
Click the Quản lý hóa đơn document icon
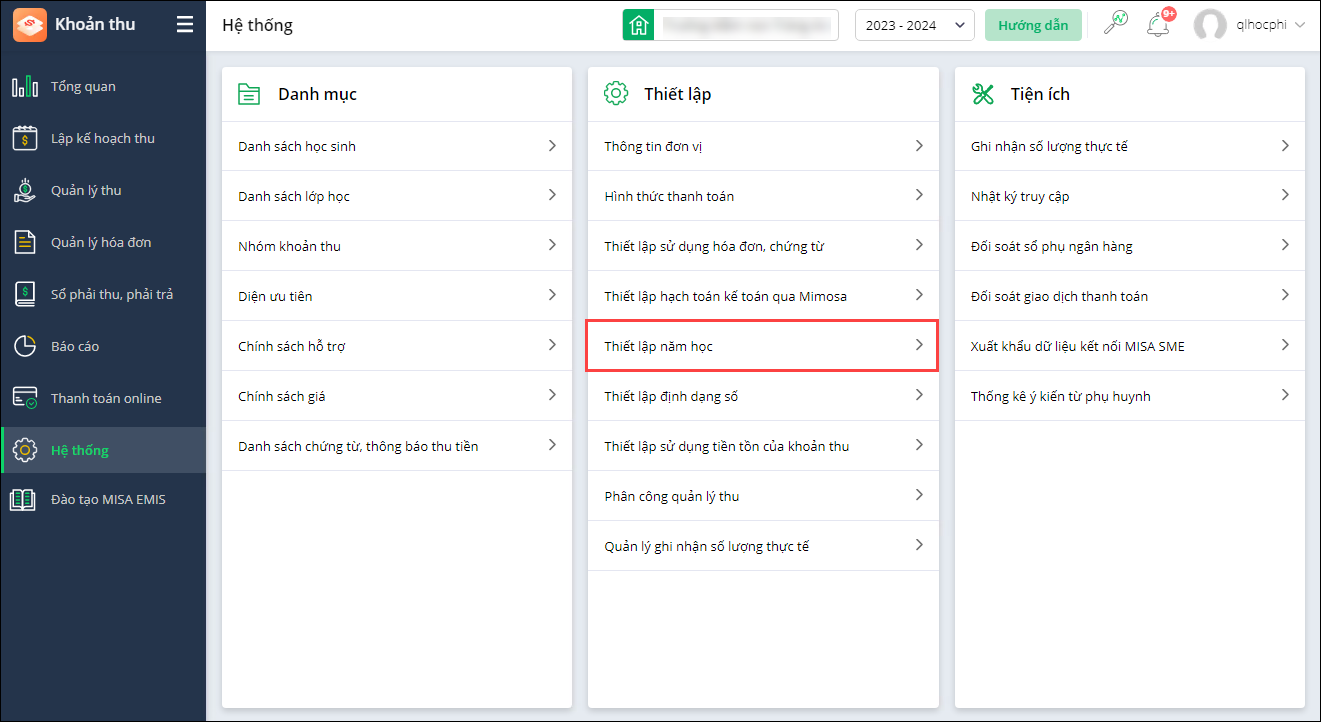25,243
